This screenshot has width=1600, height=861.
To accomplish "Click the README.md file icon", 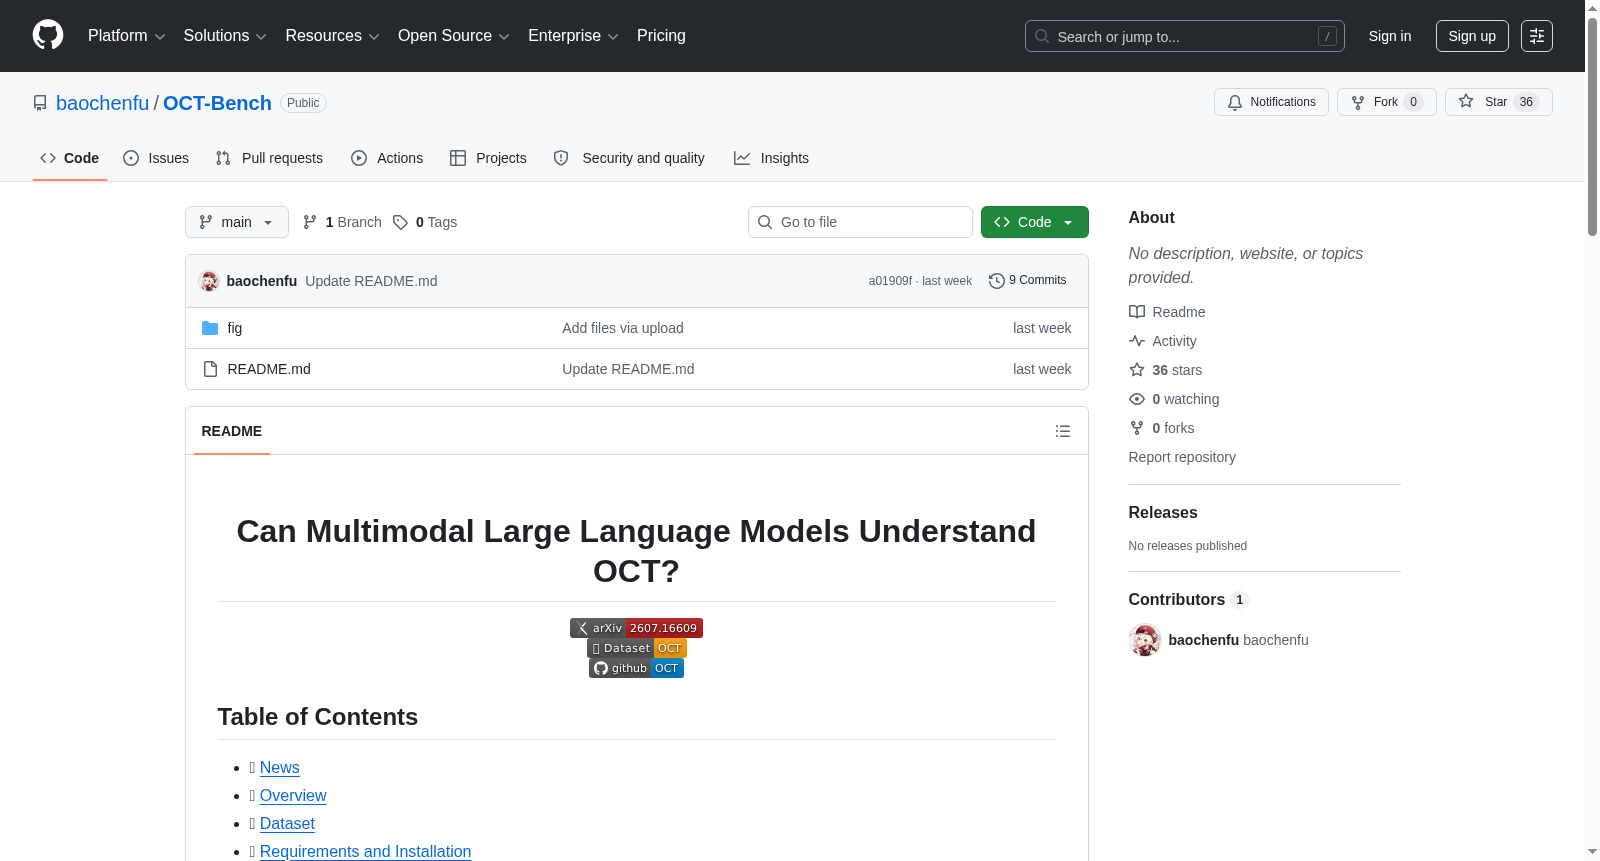I will (x=210, y=369).
